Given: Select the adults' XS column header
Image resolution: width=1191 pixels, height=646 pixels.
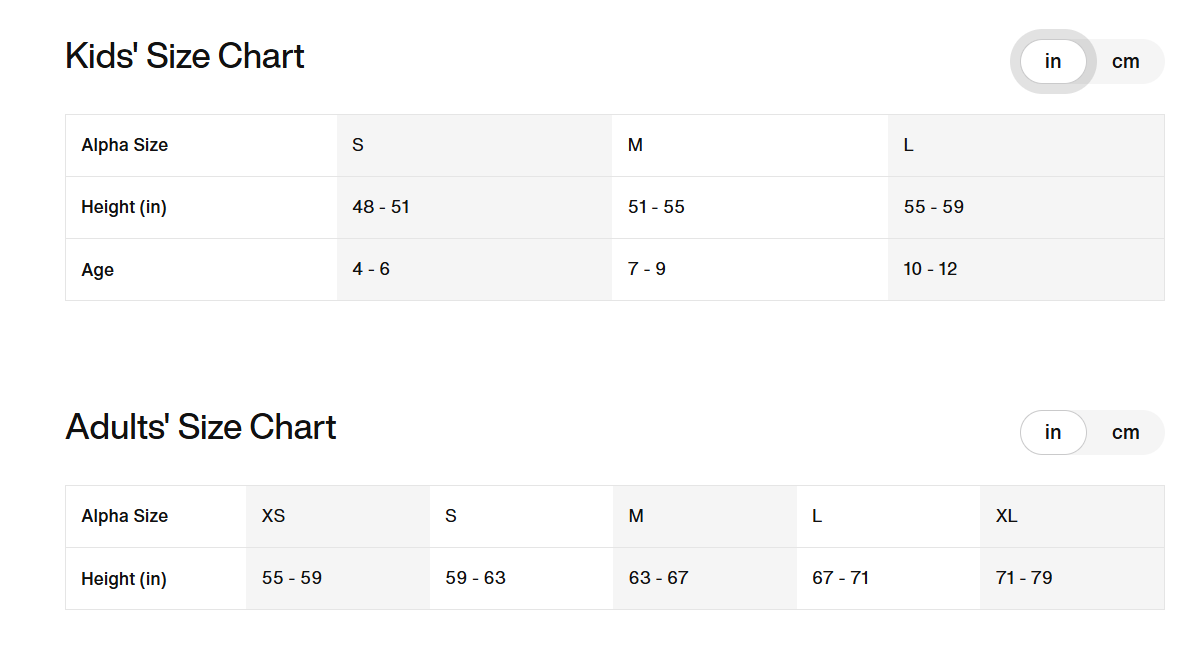Looking at the screenshot, I should pyautogui.click(x=338, y=516).
